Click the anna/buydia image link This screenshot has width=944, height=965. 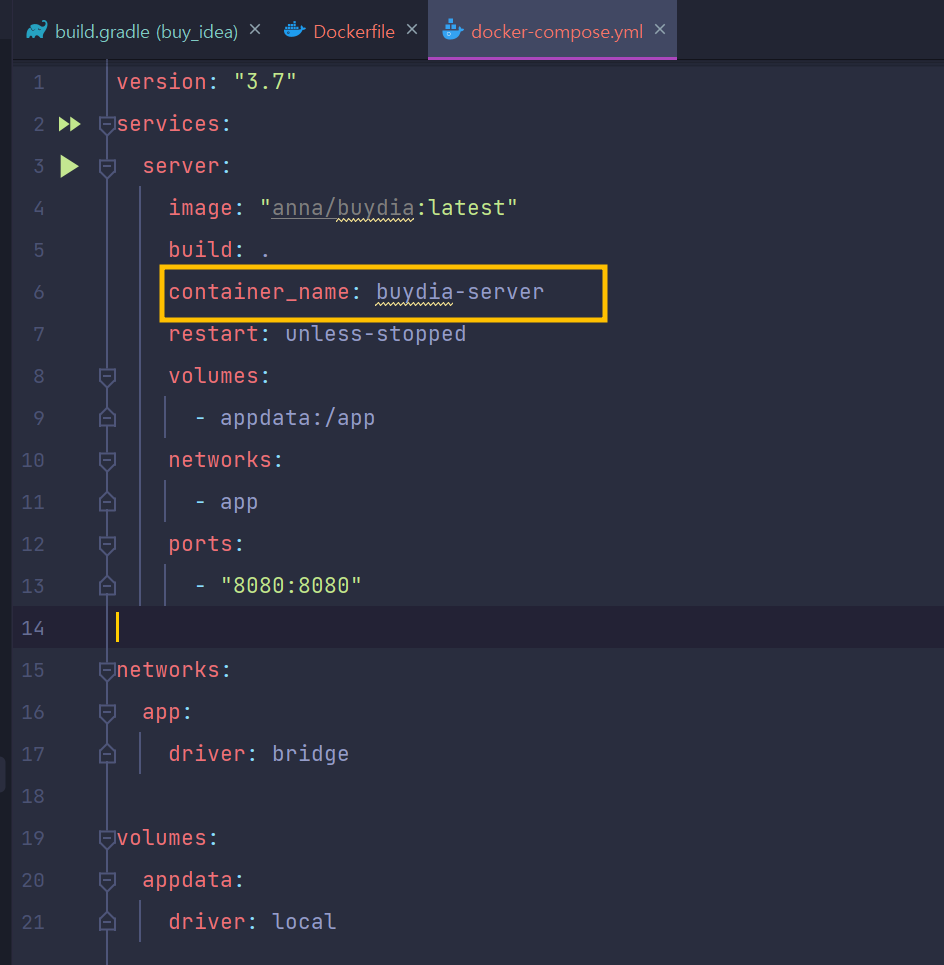tap(343, 208)
